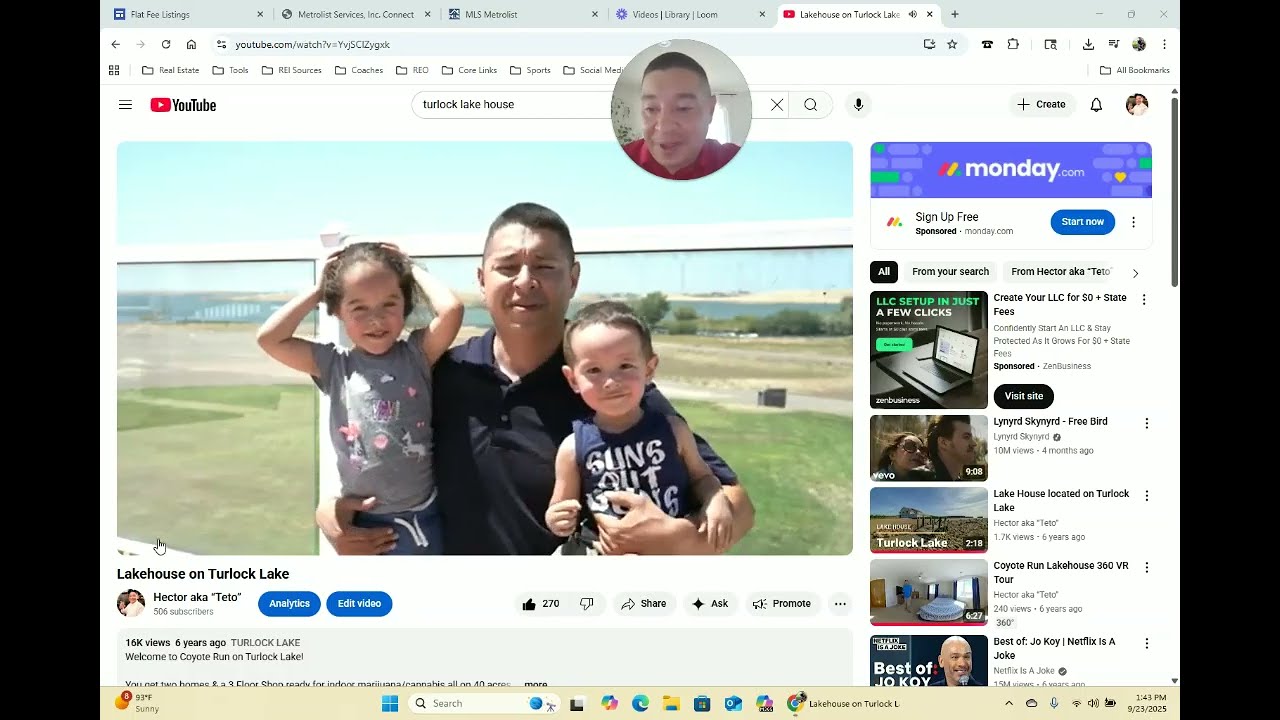This screenshot has width=1280, height=720.
Task: Open Chrome extensions puzzle icon
Action: (x=1013, y=44)
